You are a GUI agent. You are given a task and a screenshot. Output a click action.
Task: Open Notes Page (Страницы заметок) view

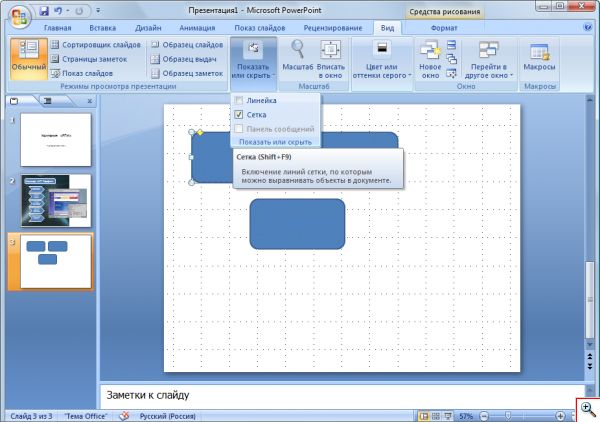pos(89,59)
